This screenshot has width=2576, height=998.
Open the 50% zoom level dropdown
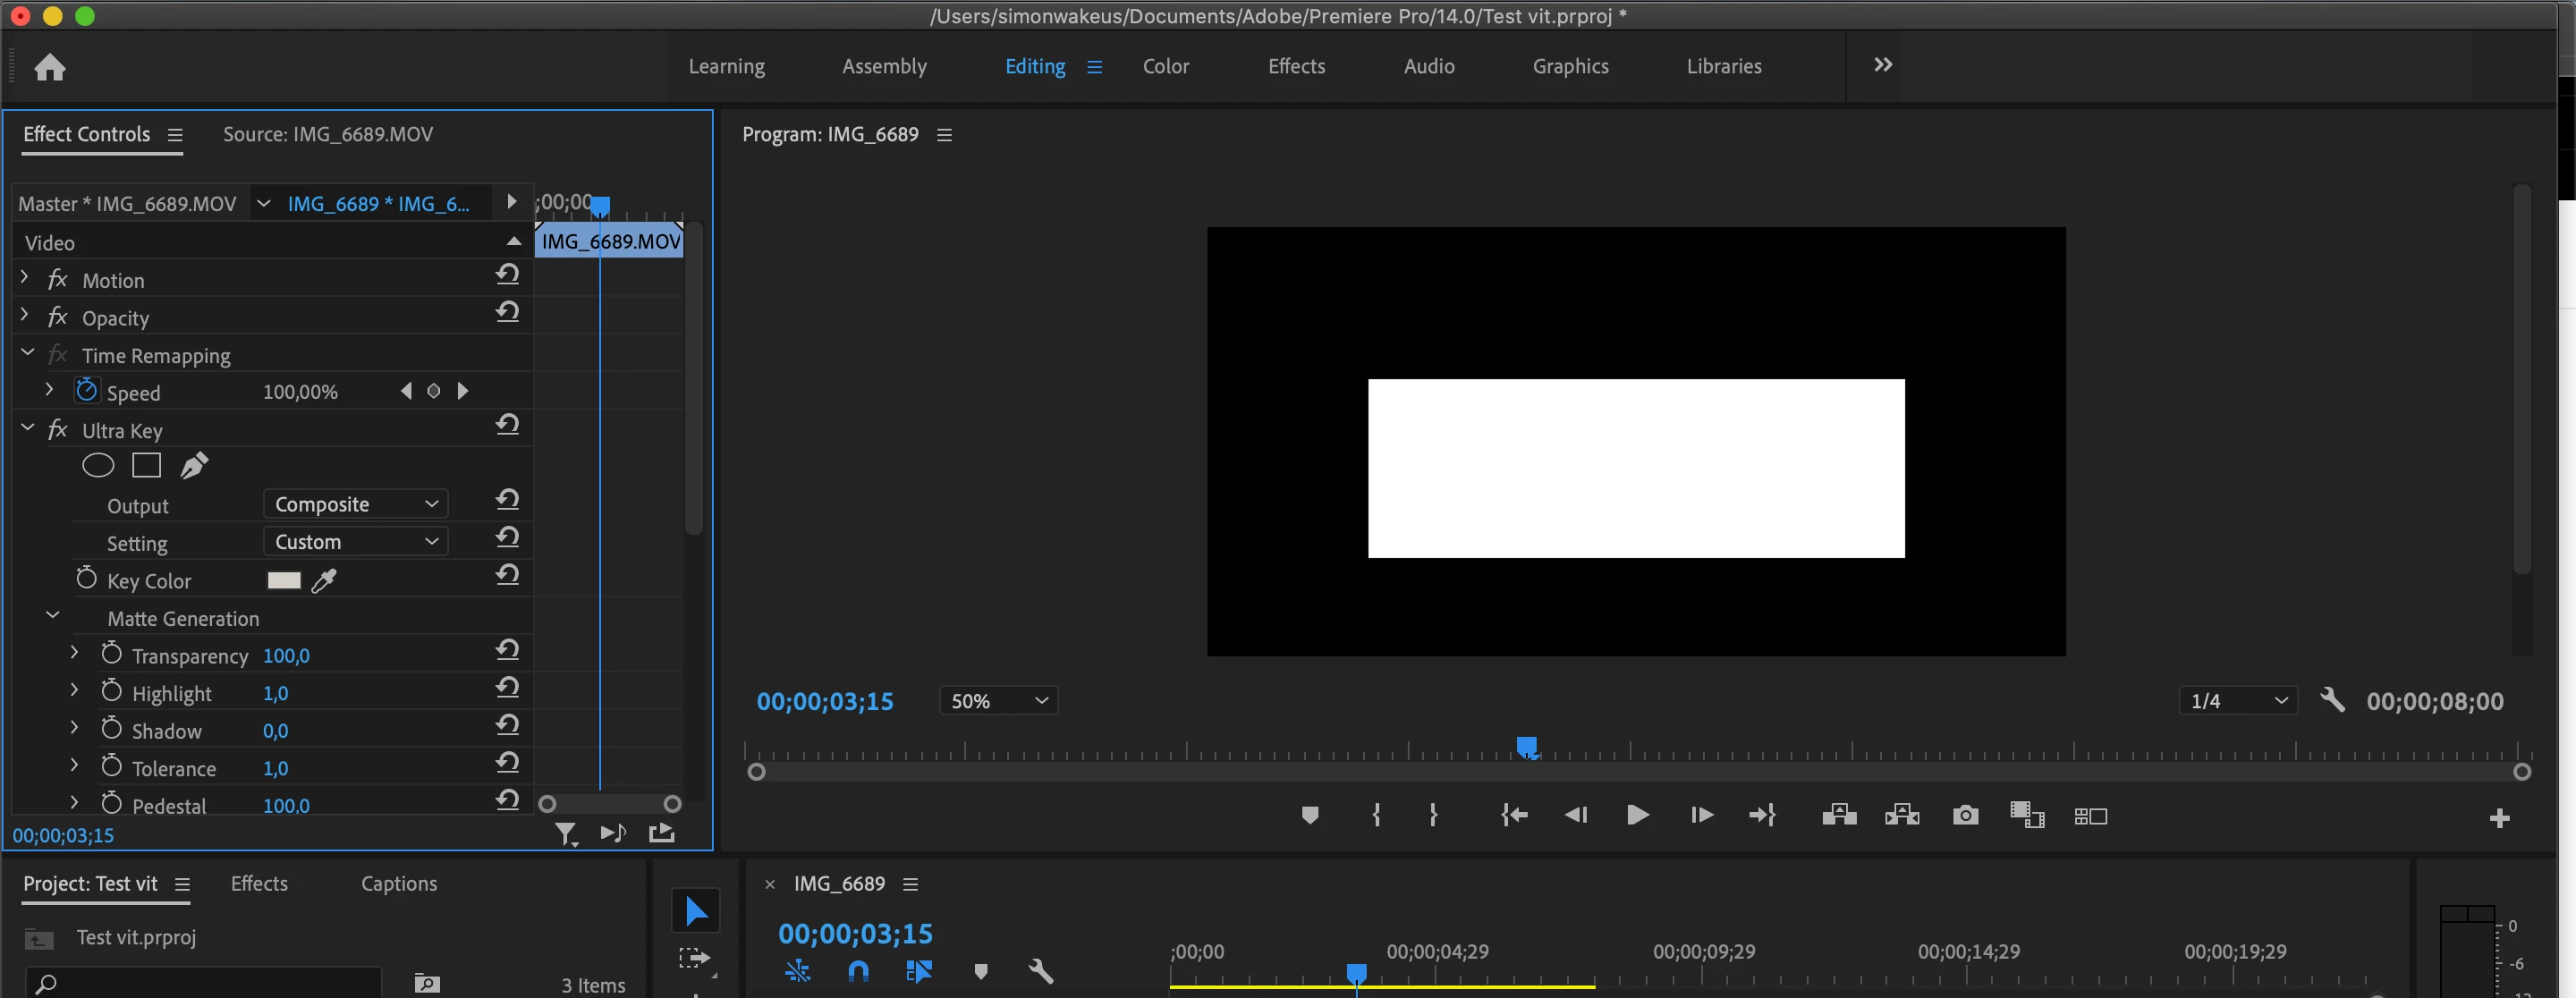[x=997, y=701]
